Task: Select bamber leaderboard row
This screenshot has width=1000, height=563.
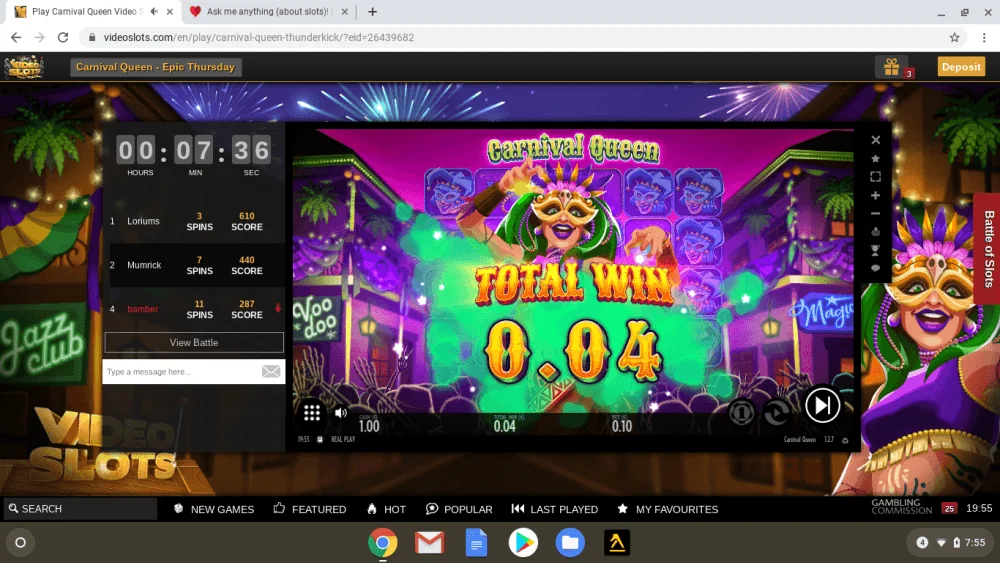Action: click(194, 309)
